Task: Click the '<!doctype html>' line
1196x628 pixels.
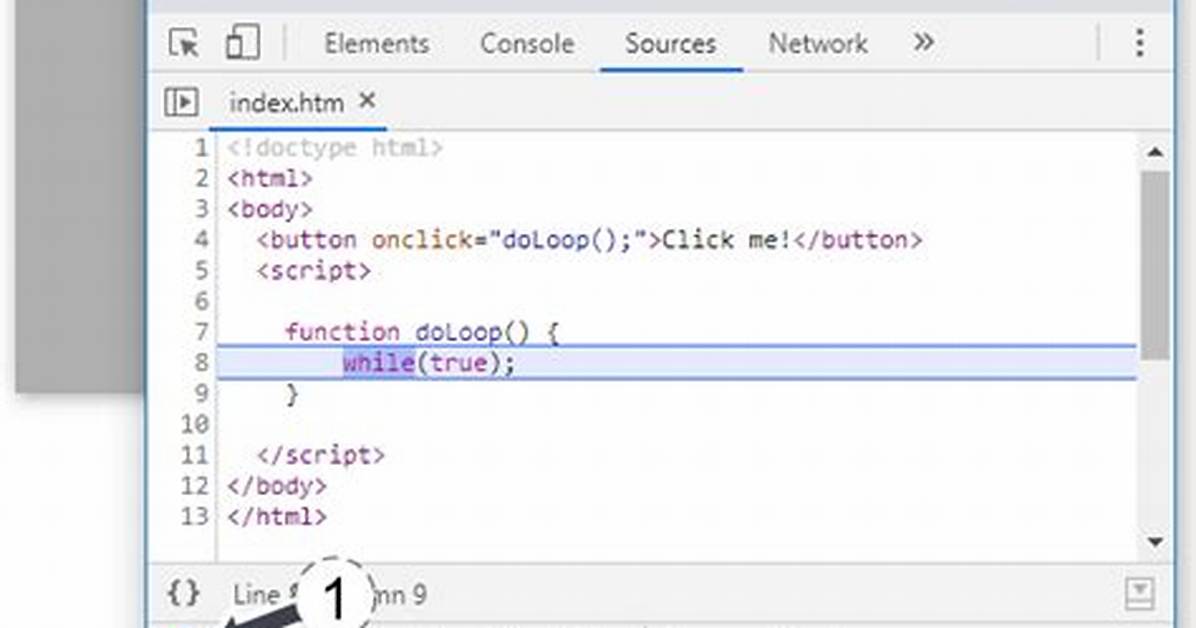Action: [335, 148]
